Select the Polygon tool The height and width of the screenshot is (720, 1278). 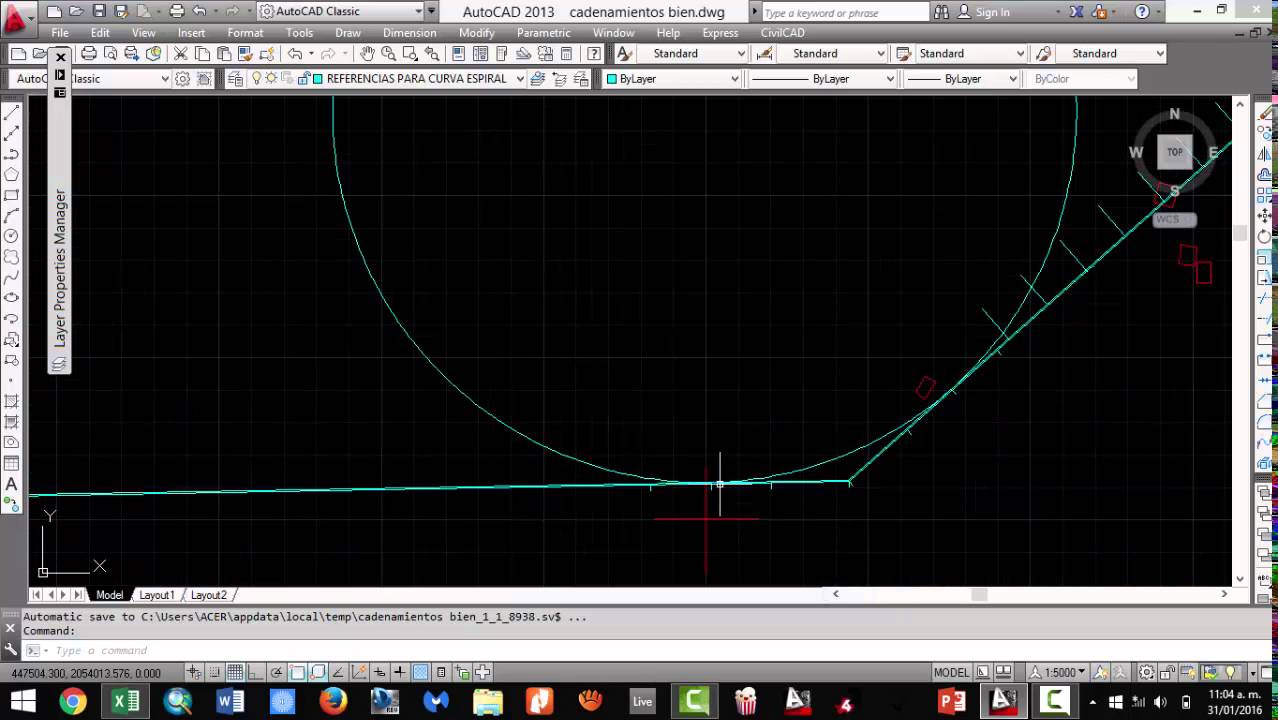(x=12, y=175)
